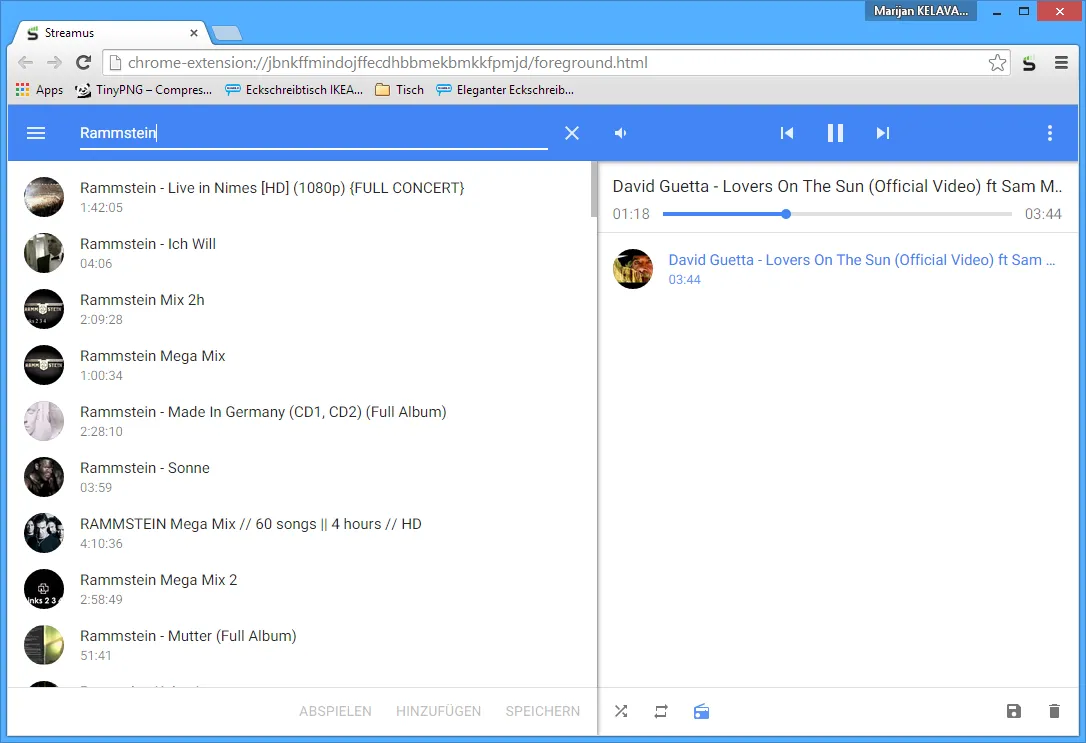
Task: Toggle radio mode icon
Action: (701, 711)
